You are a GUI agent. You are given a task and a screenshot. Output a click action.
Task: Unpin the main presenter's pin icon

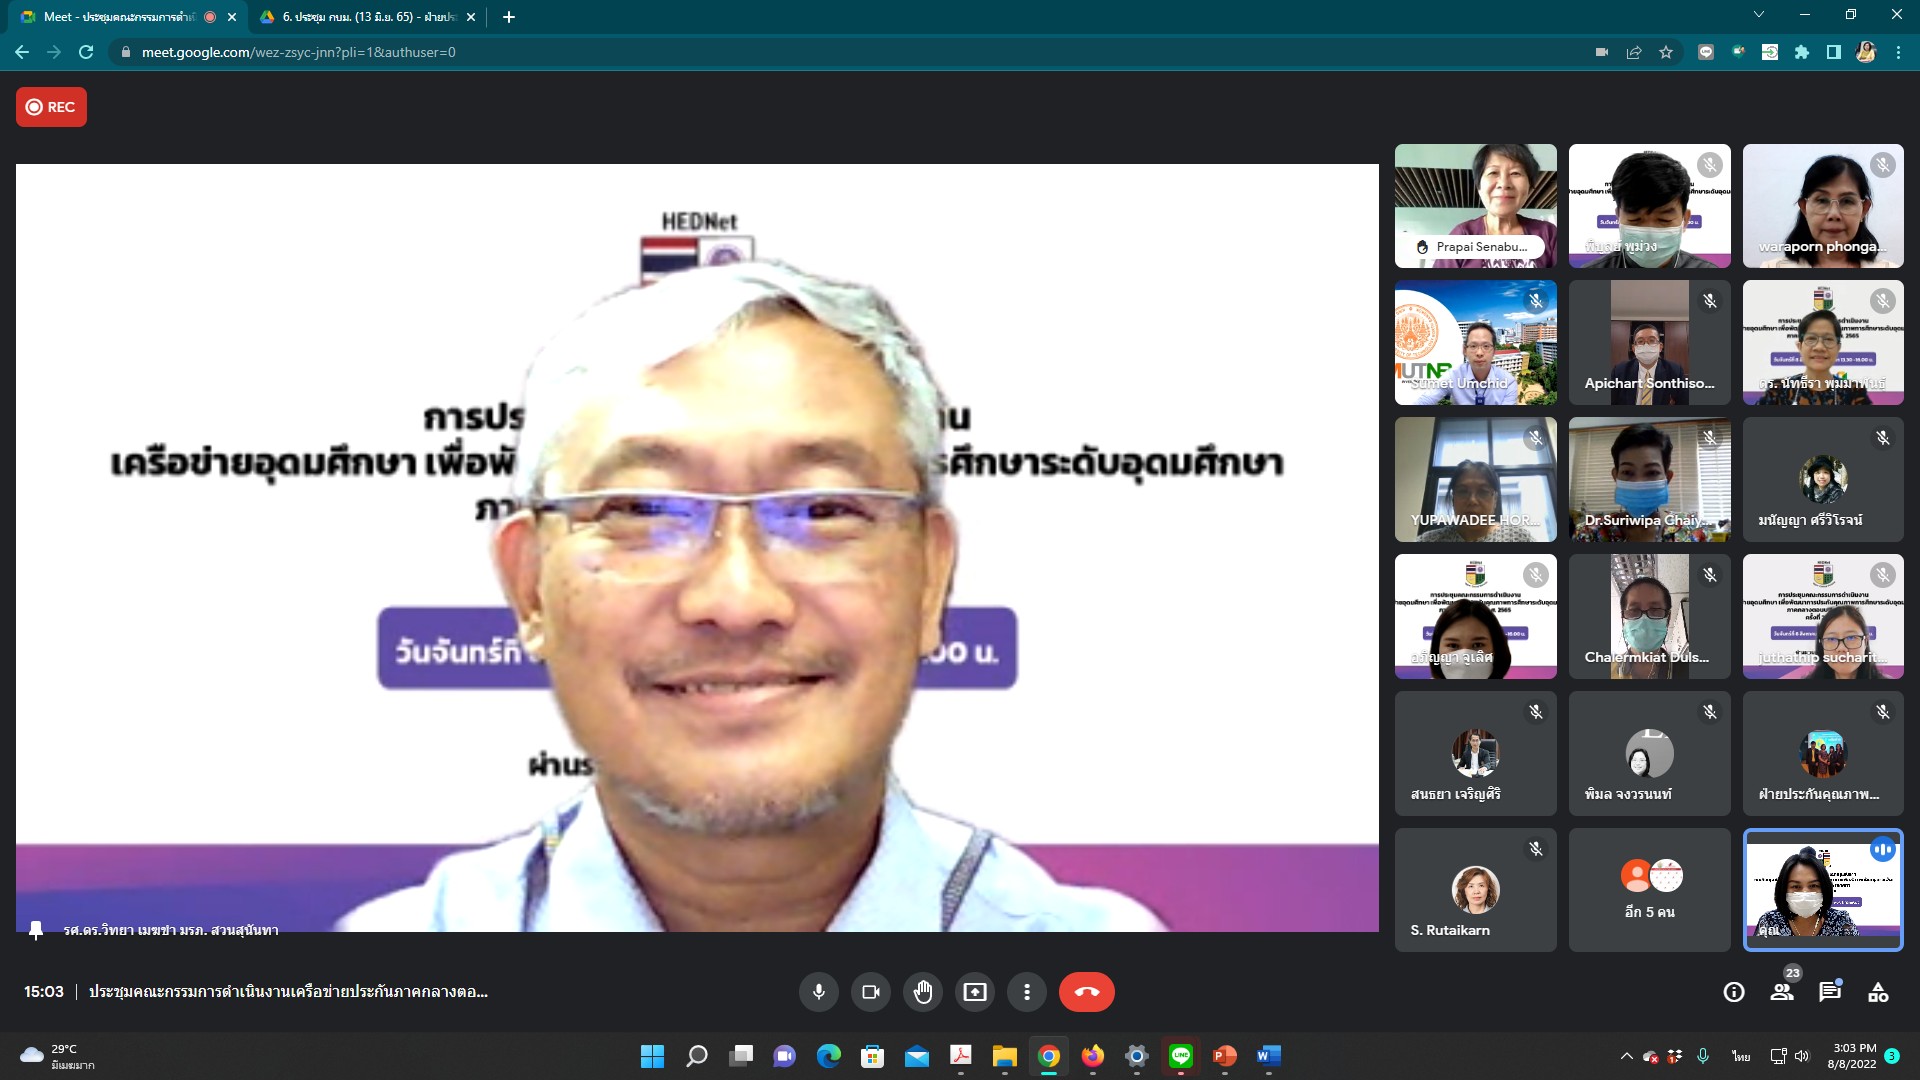tap(36, 930)
